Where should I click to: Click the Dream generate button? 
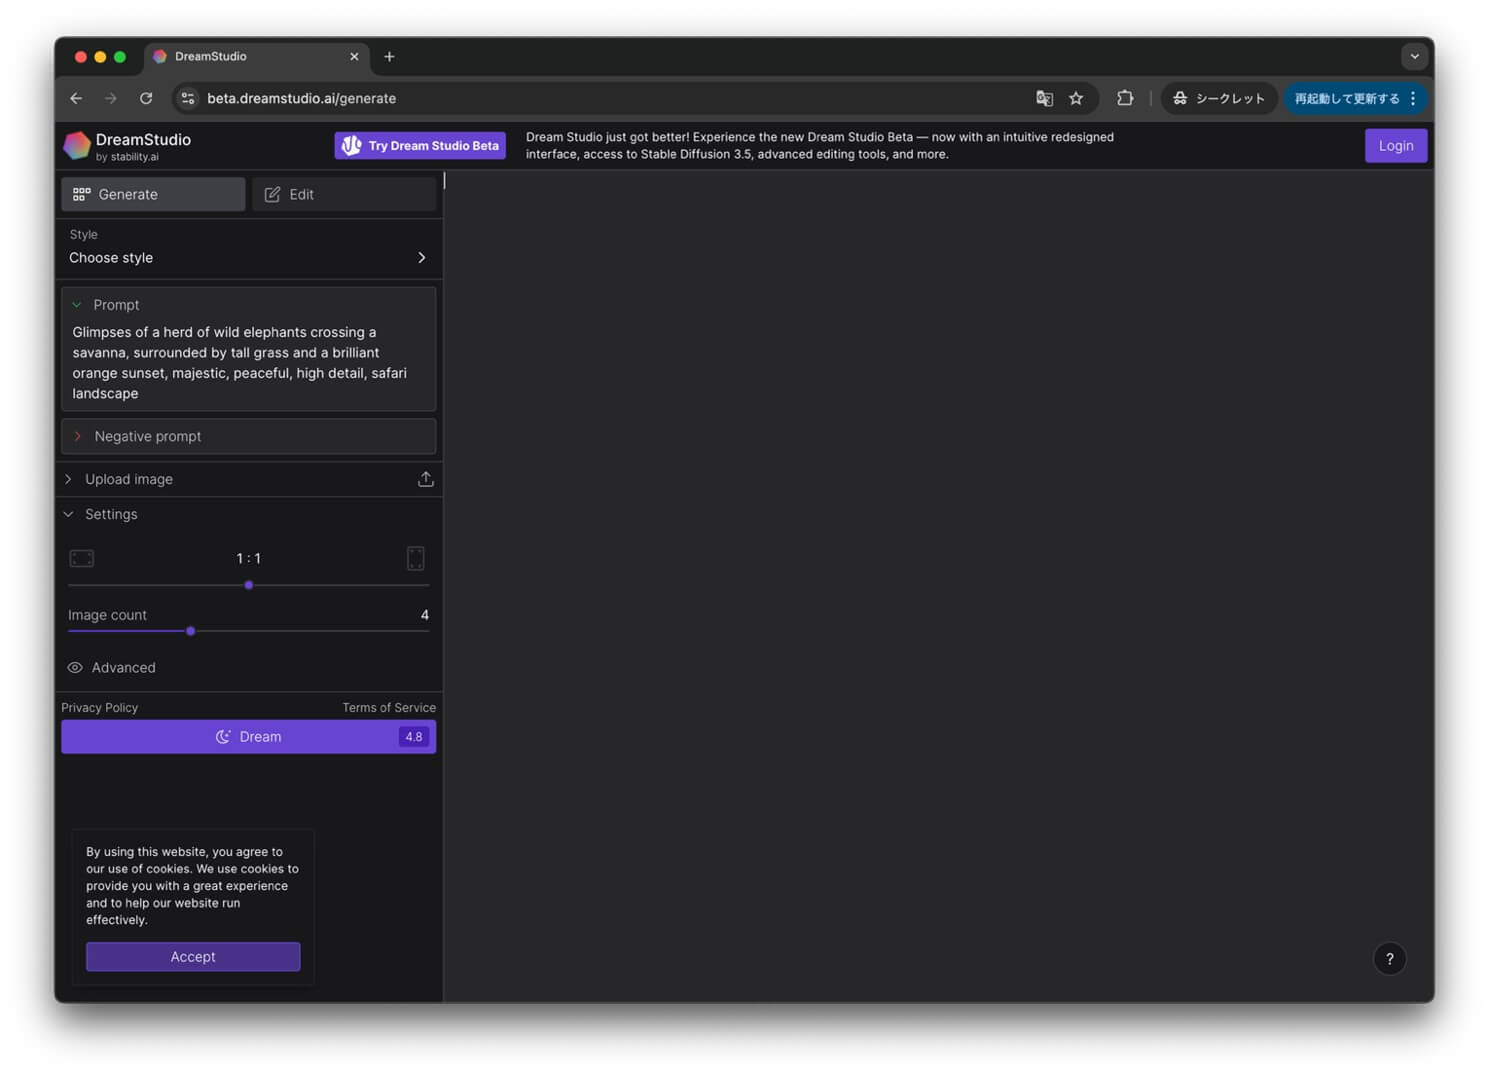pyautogui.click(x=248, y=737)
